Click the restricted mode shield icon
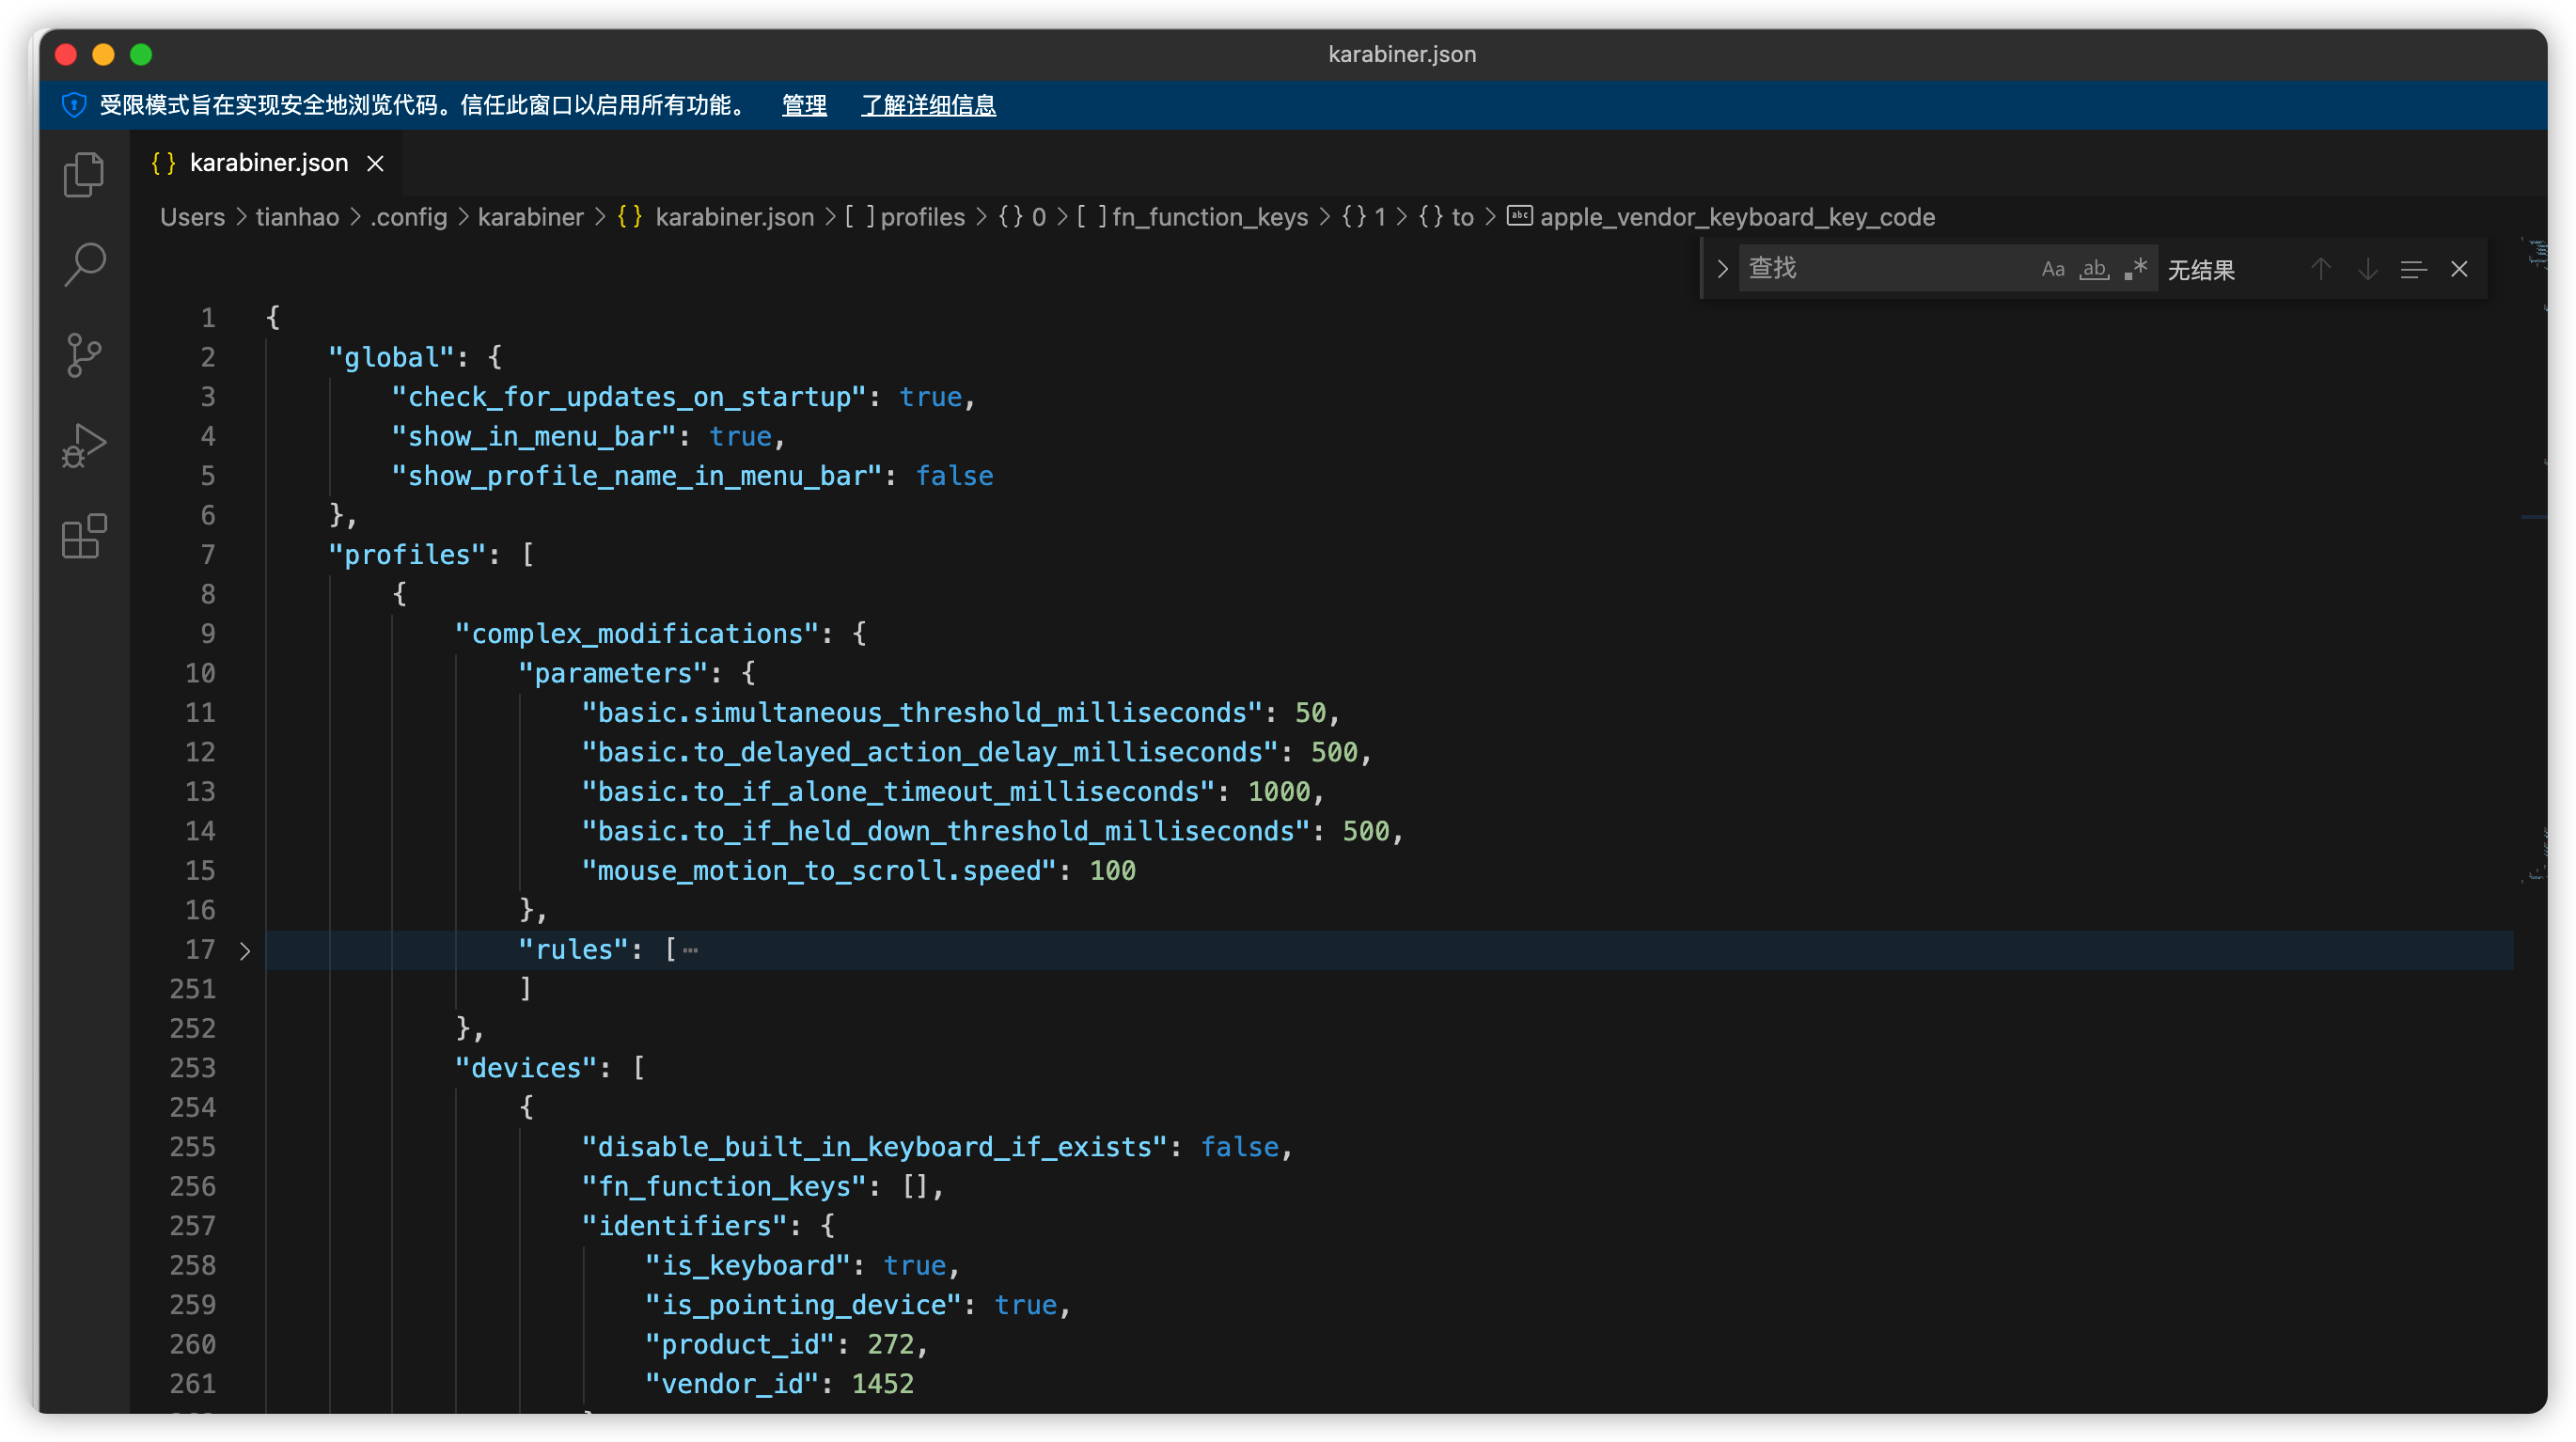Image resolution: width=2576 pixels, height=1442 pixels. 73,105
